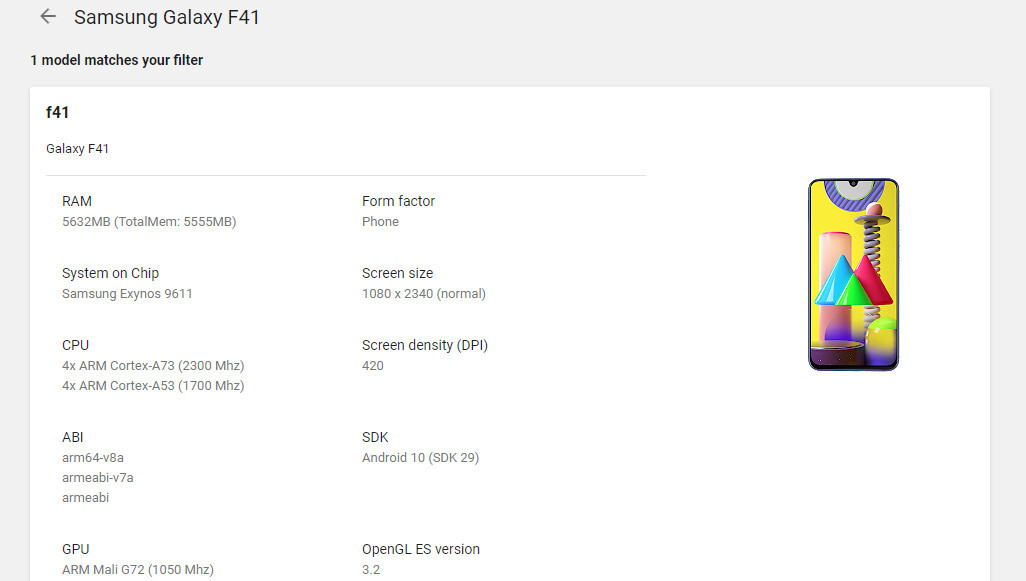Select the 4x ARM Cortex-A53 CPU line
Viewport: 1026px width, 581px height.
click(153, 386)
